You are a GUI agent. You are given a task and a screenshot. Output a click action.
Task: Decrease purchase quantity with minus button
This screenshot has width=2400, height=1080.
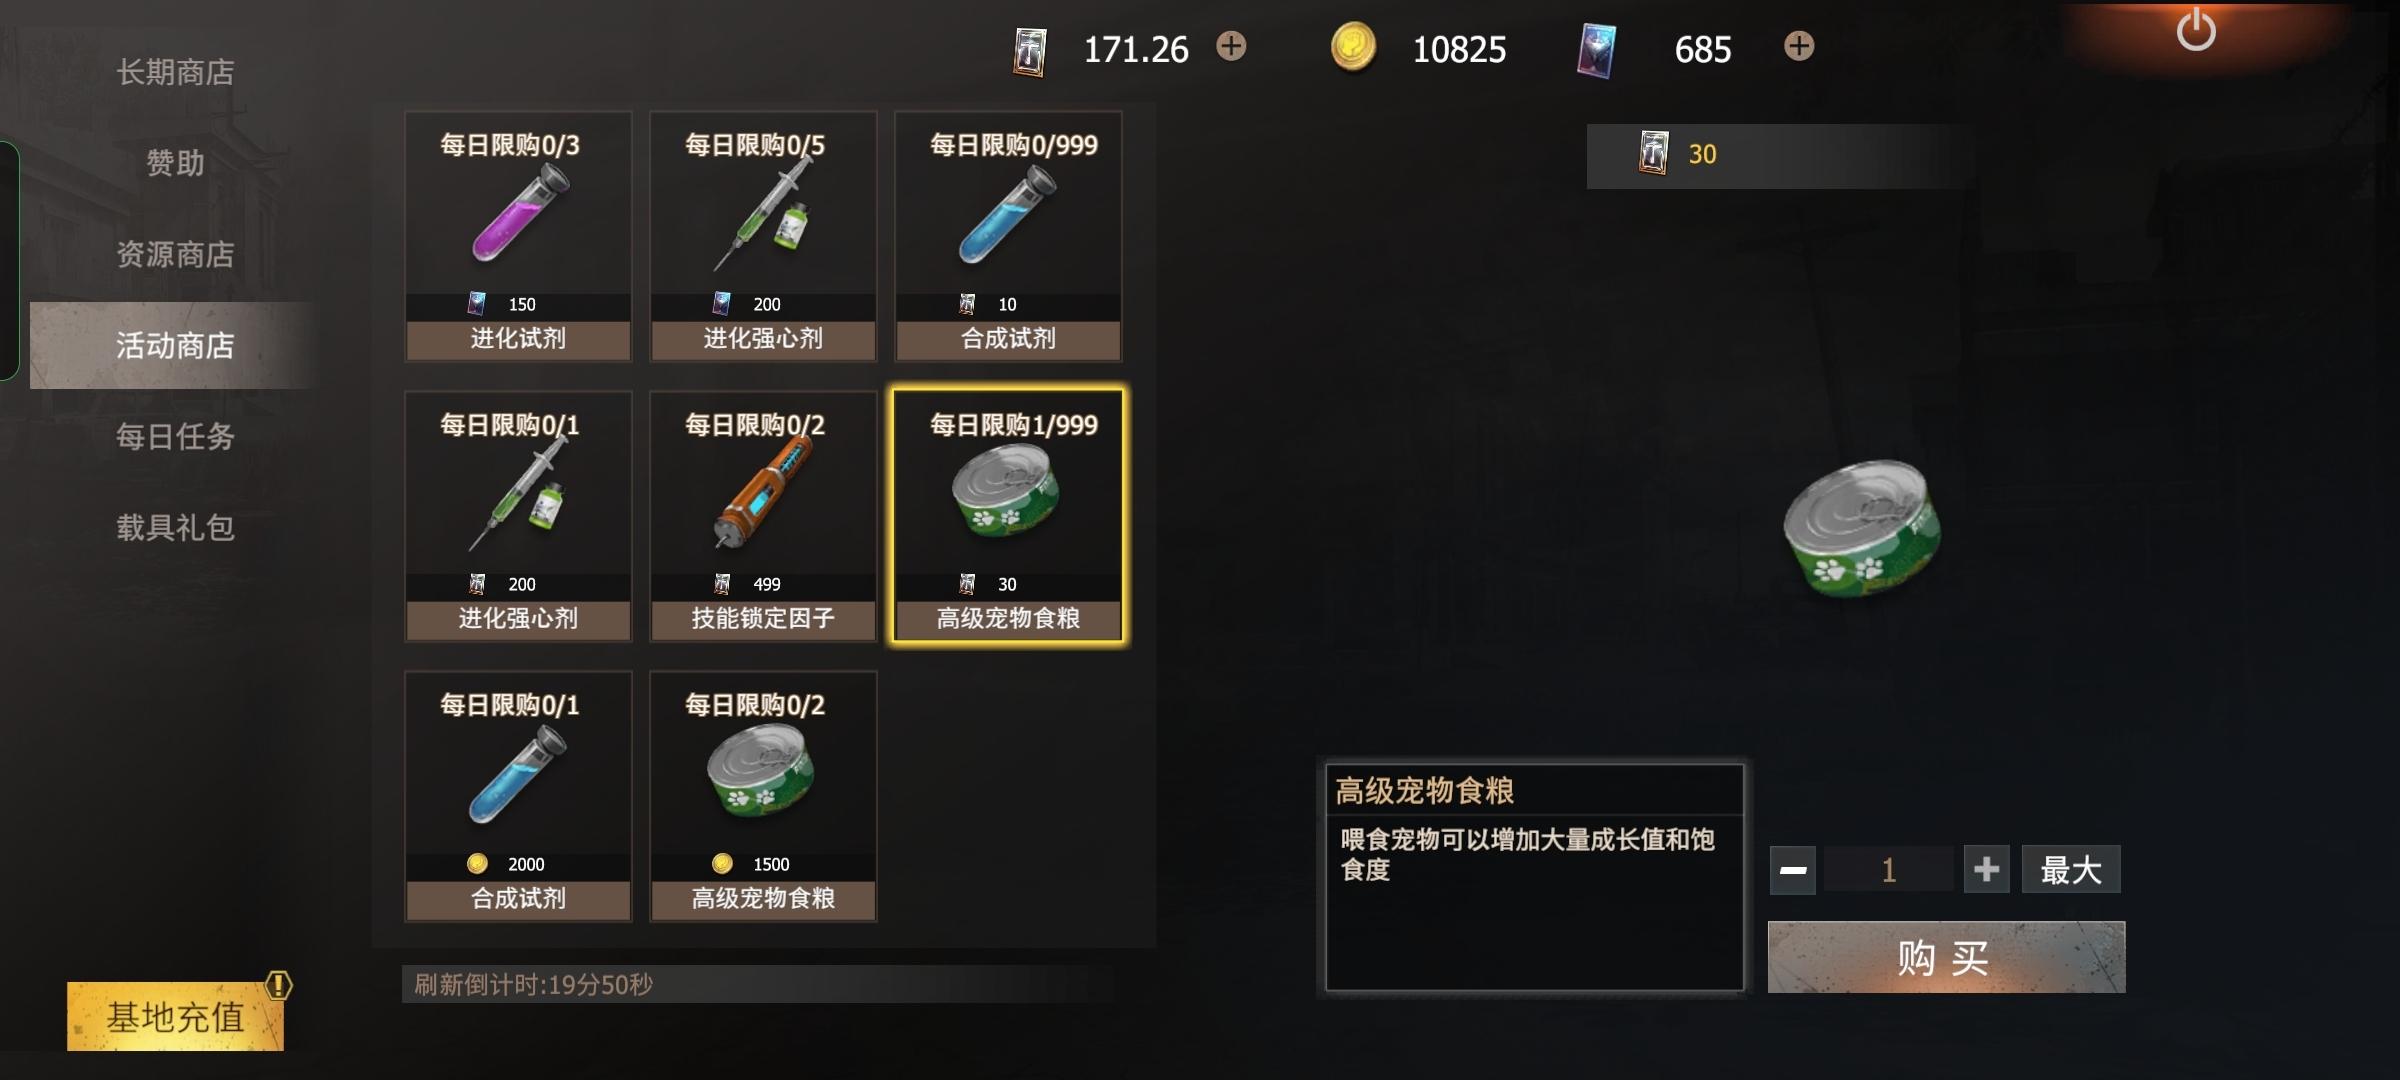click(1793, 870)
